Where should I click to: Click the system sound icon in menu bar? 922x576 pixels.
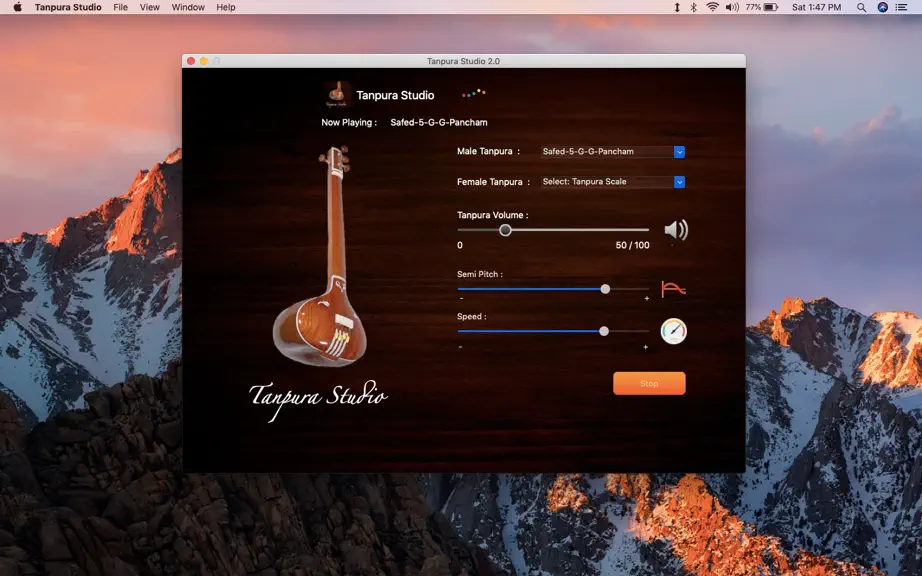point(732,7)
